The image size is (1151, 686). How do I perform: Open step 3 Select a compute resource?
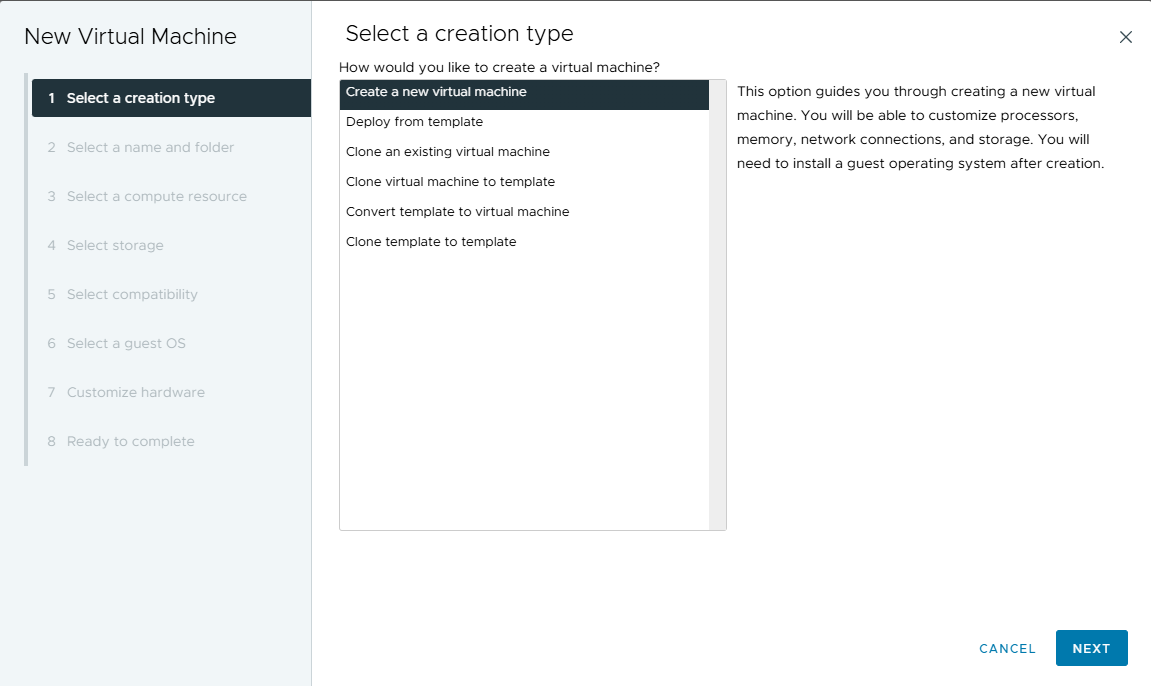(156, 196)
